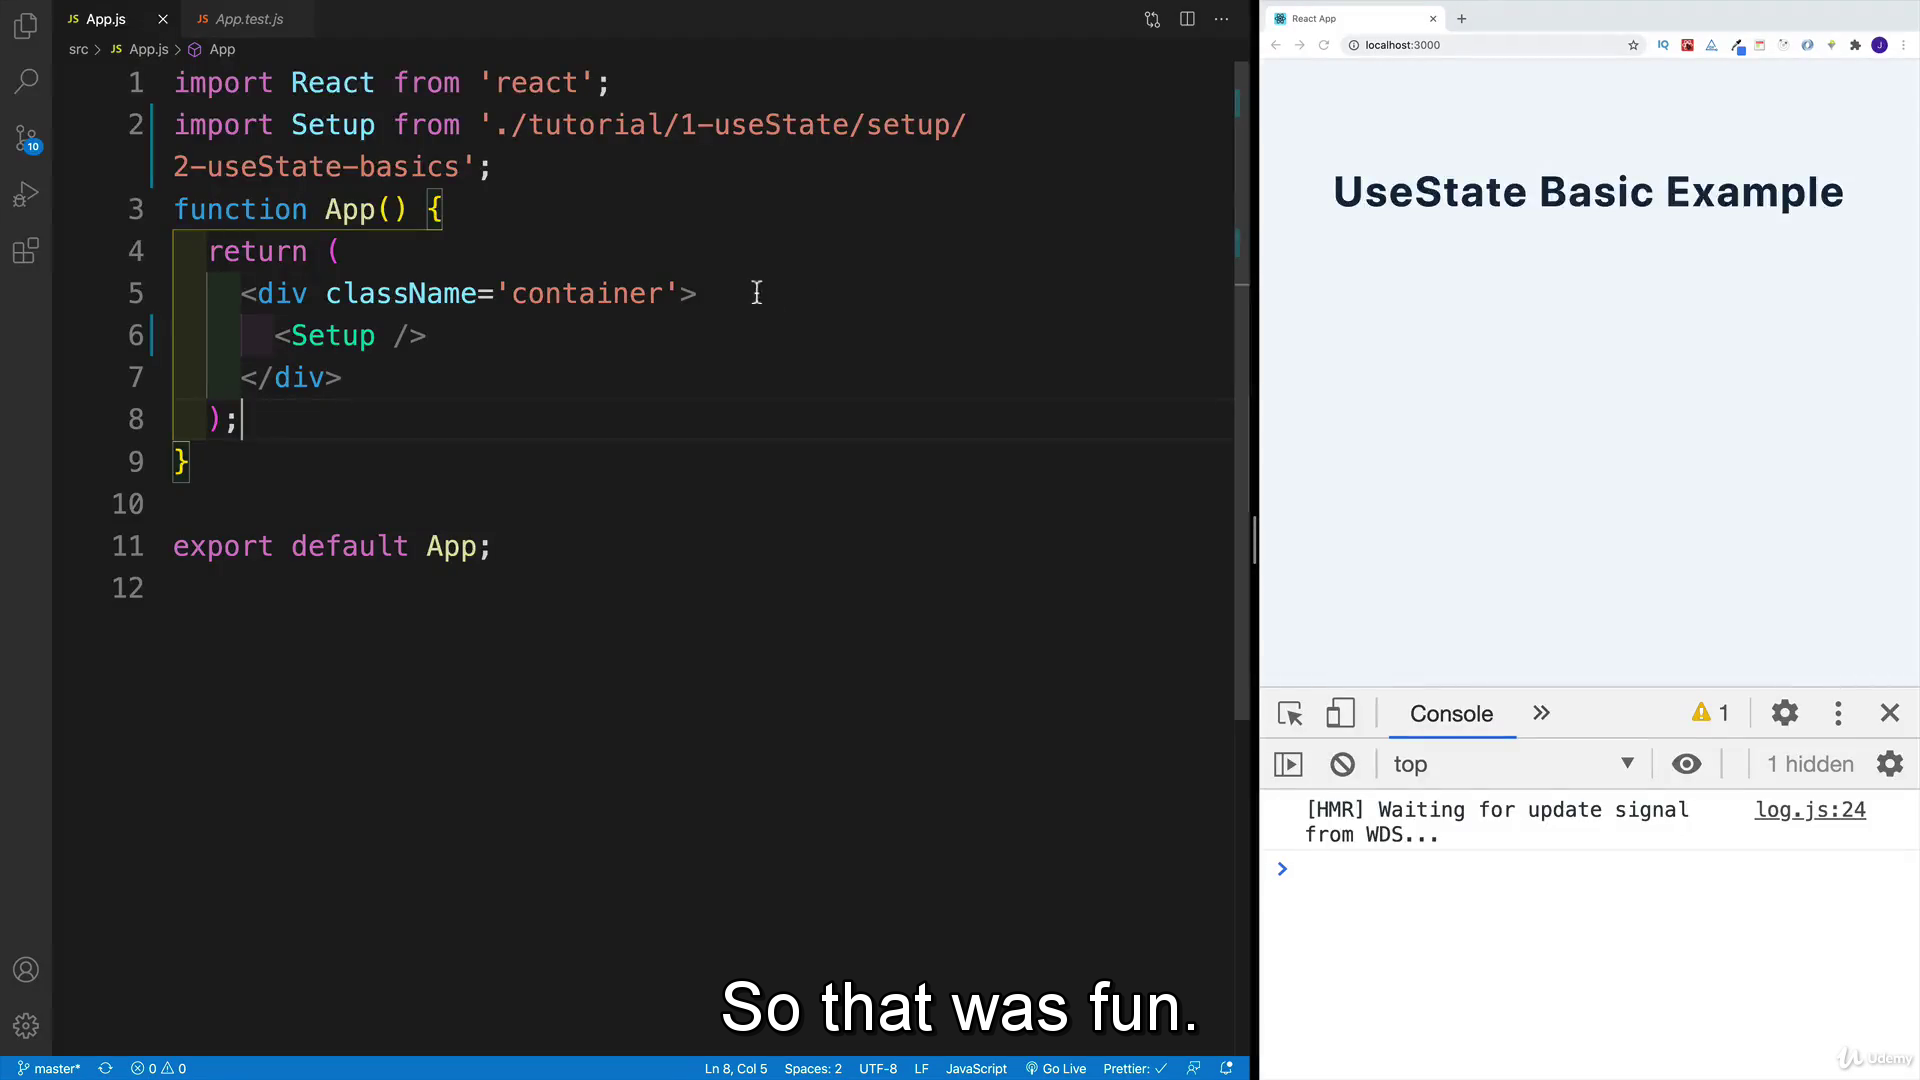Click the VS Code editor vertical scrollbar
1920x1080 pixels.
coord(1242,390)
